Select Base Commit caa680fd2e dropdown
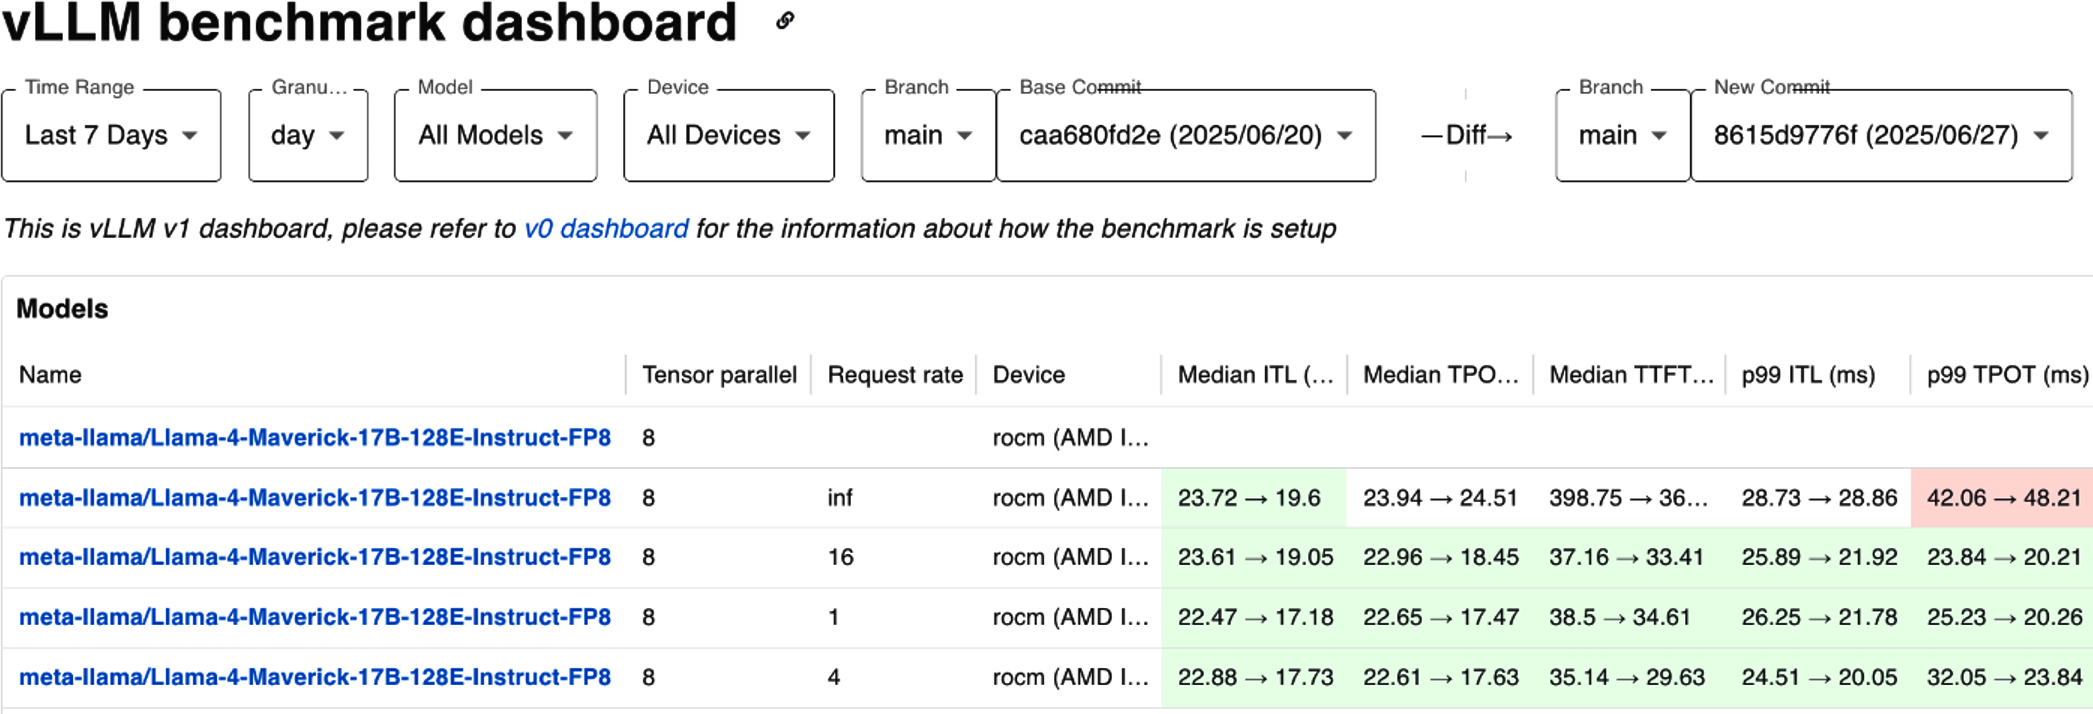Viewport: 2093px width, 714px height. tap(1186, 135)
